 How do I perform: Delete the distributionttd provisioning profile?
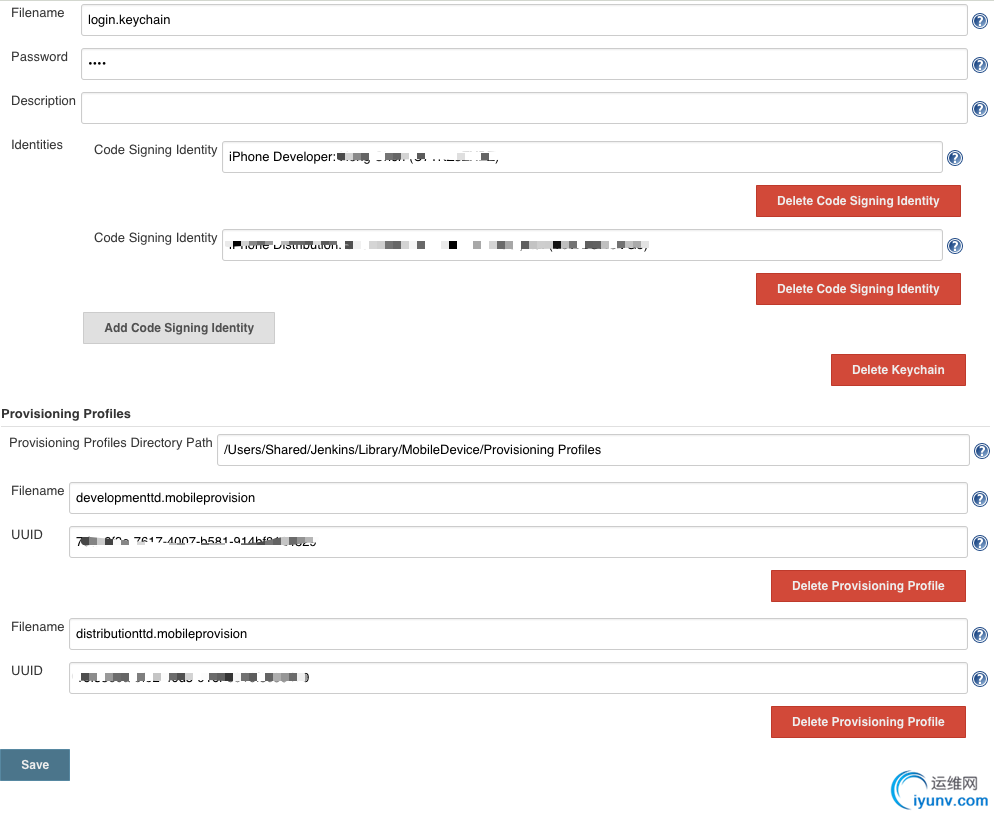868,722
